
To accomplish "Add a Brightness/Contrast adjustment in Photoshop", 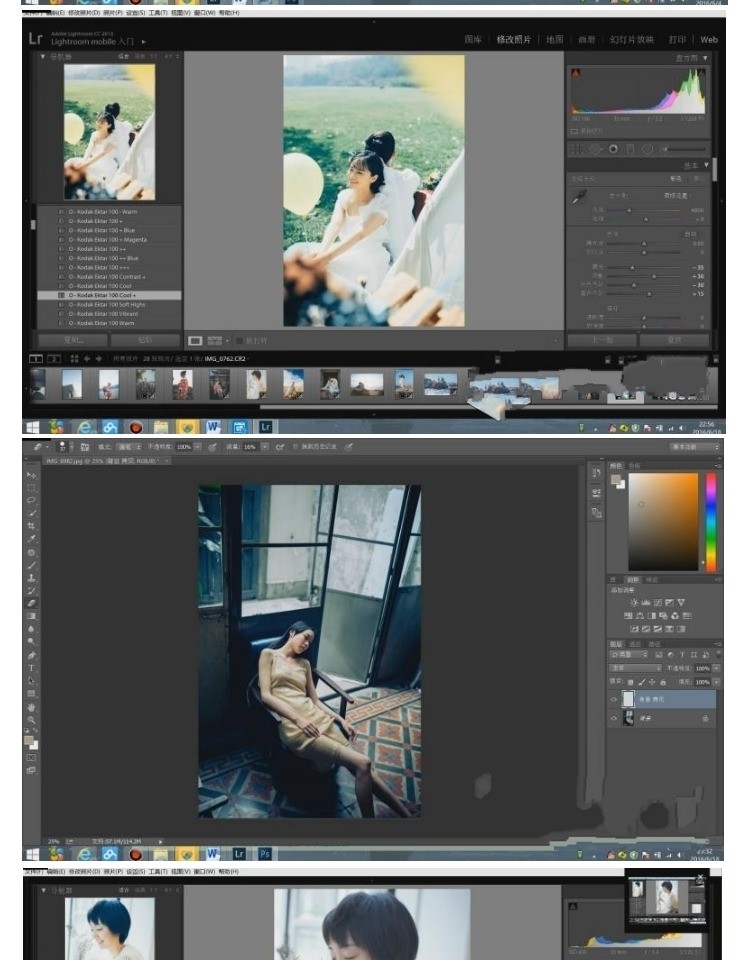I will (634, 602).
